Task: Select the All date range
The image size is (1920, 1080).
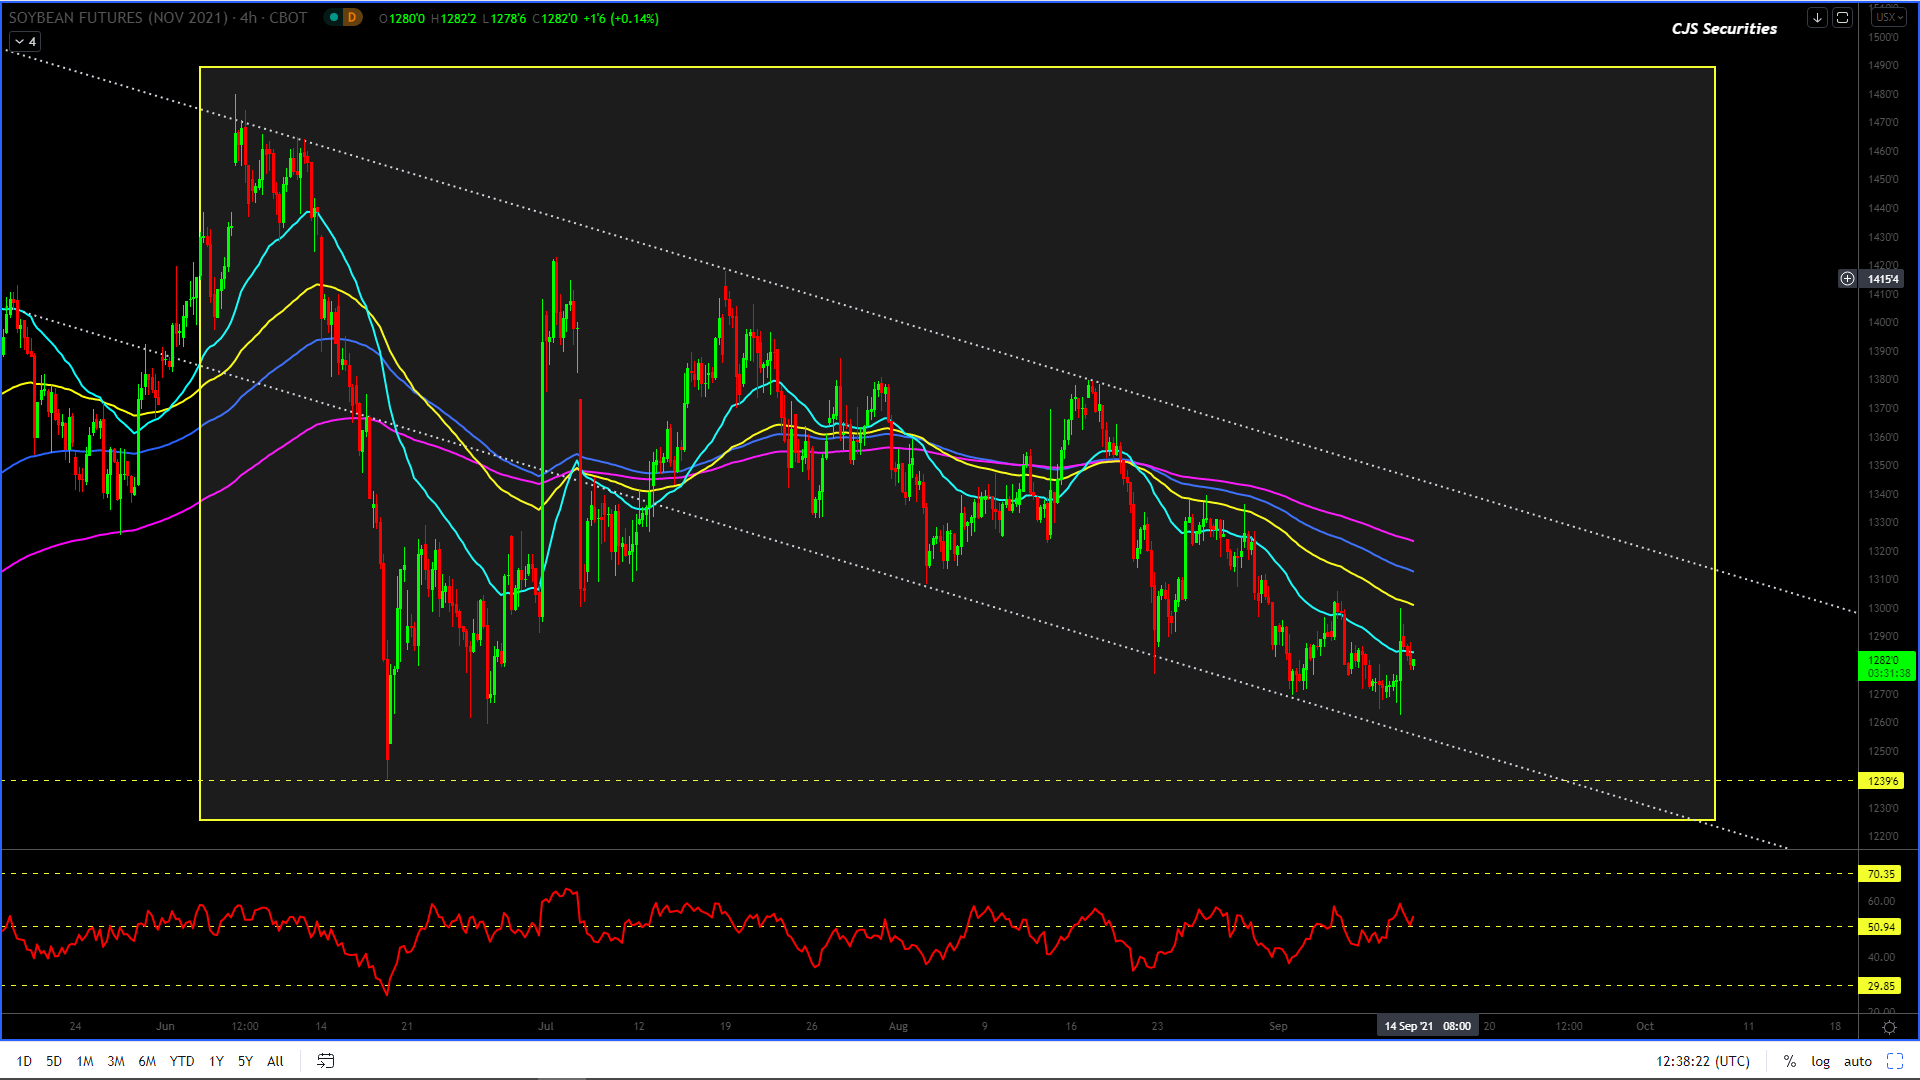Action: click(275, 1061)
